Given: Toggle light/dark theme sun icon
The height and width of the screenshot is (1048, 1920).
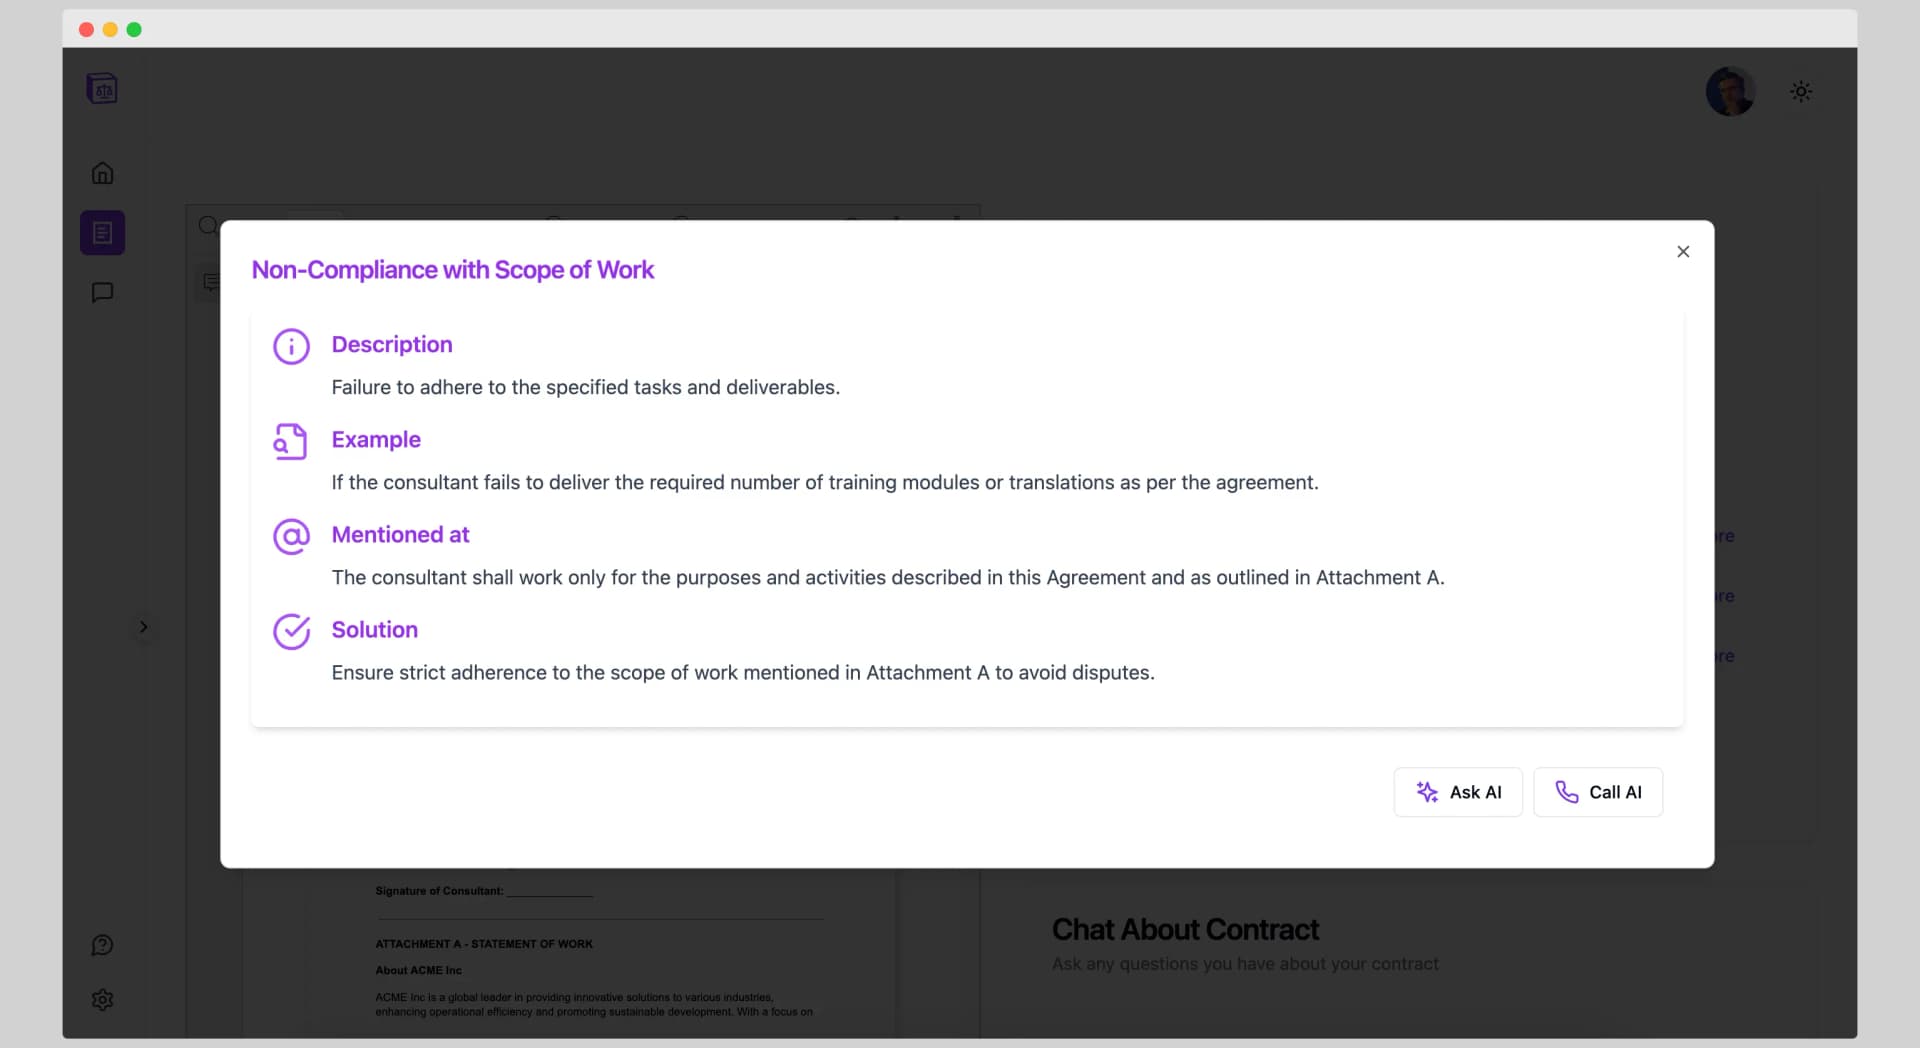Looking at the screenshot, I should (1801, 92).
